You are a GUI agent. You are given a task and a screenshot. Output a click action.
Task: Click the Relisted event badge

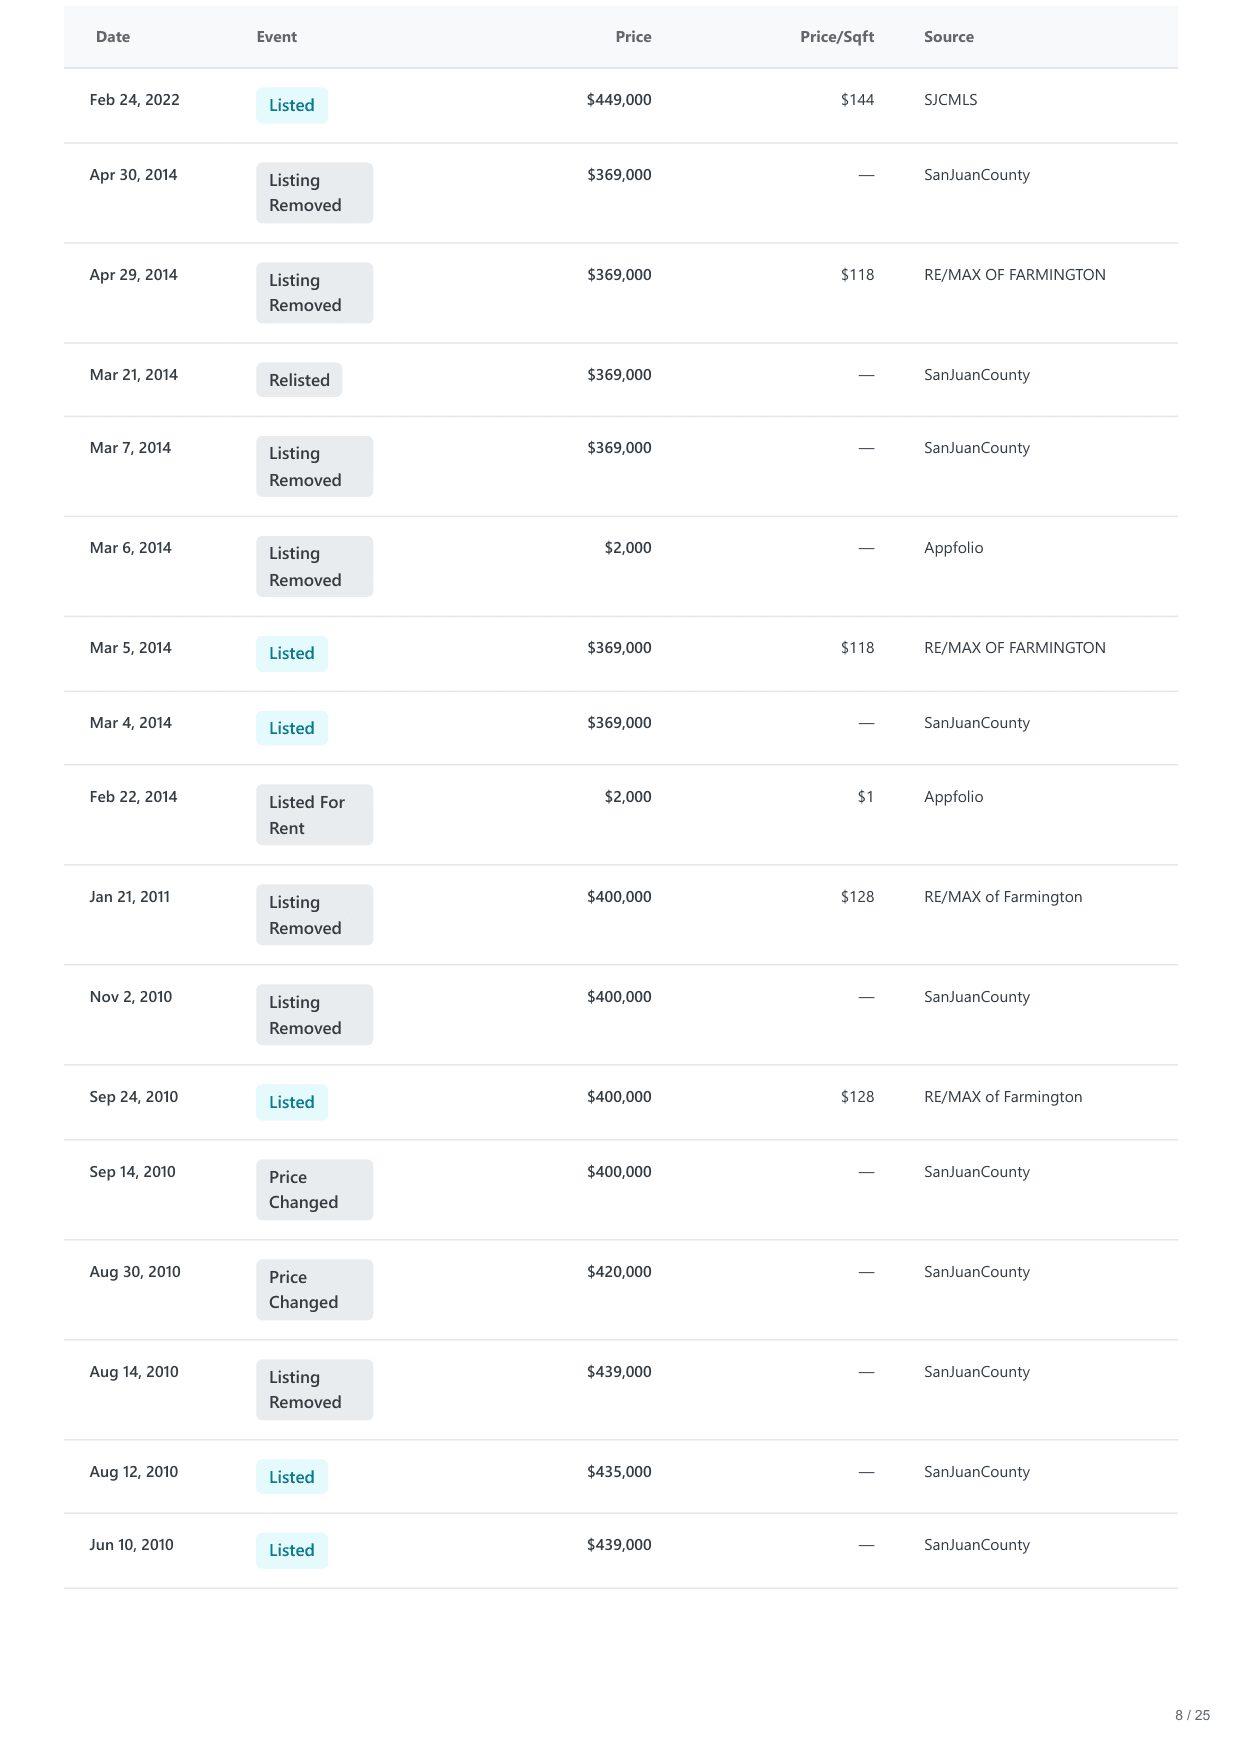[x=299, y=380]
